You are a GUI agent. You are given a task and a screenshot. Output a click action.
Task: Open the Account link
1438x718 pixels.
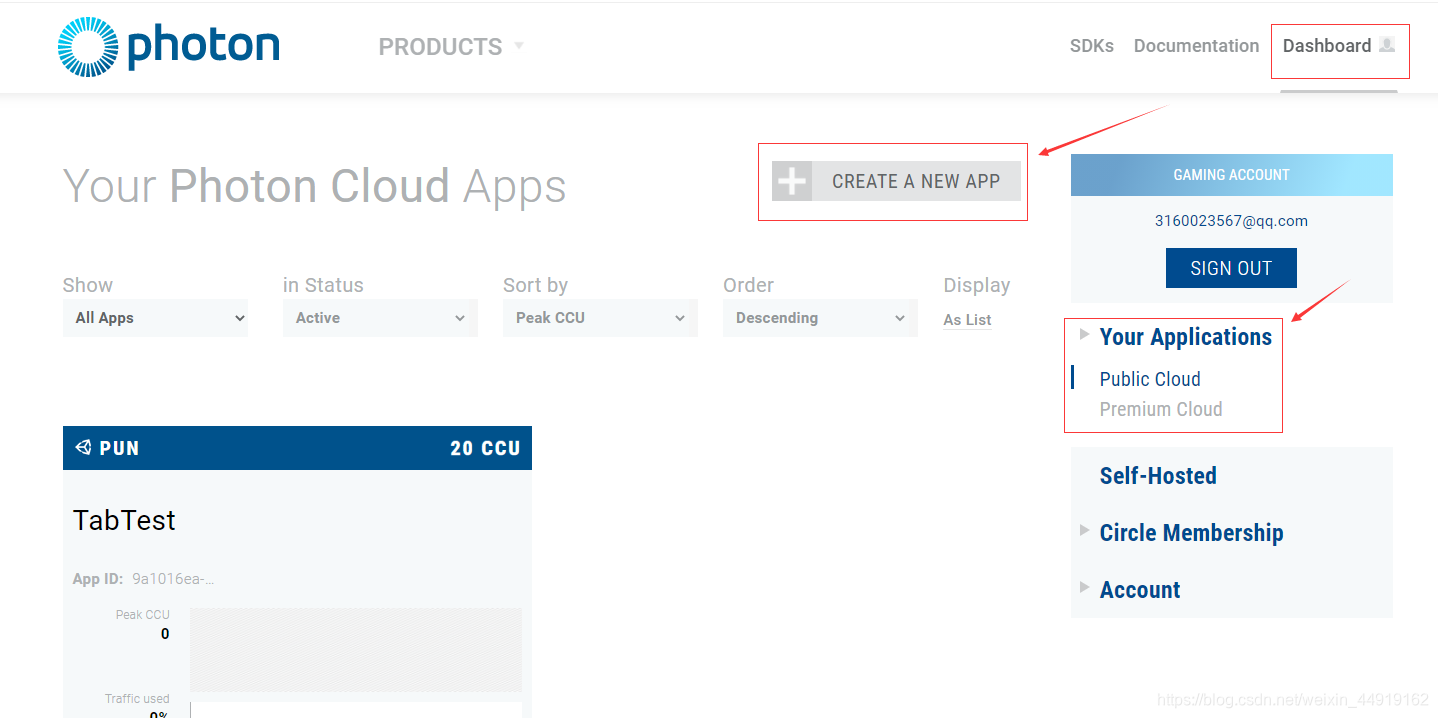coord(1140,590)
